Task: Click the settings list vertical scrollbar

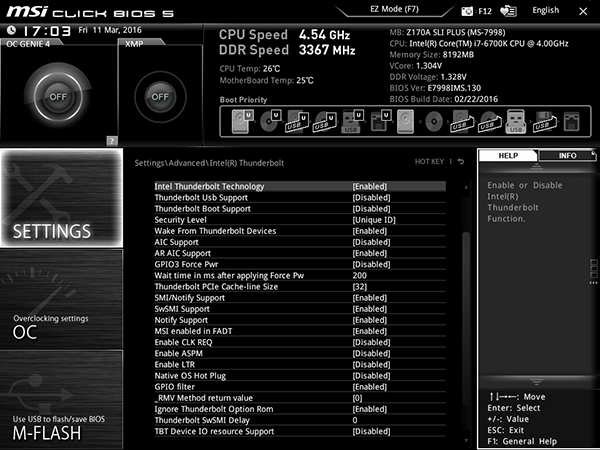Action: coord(466,313)
